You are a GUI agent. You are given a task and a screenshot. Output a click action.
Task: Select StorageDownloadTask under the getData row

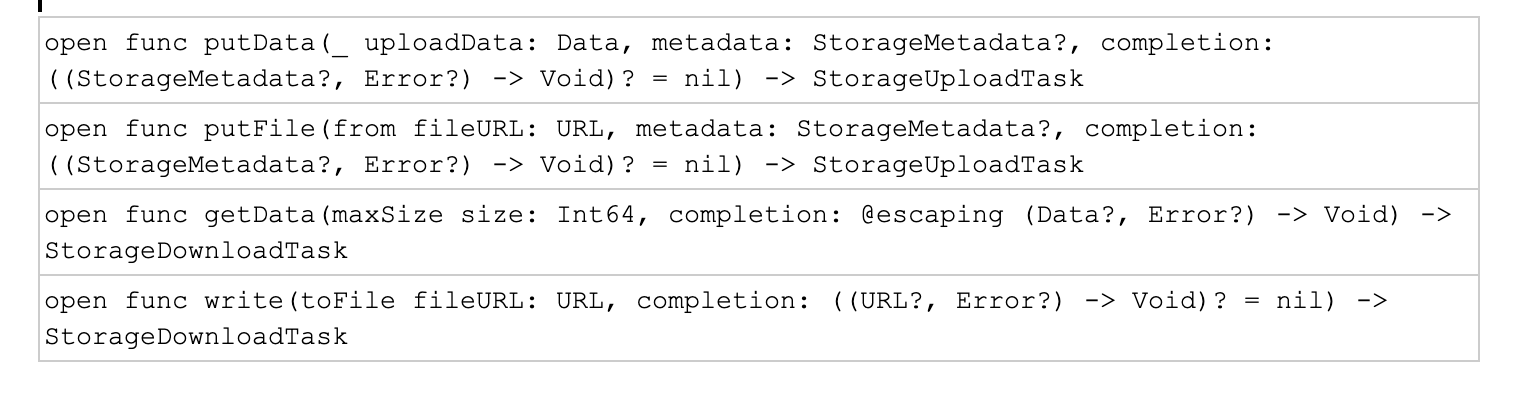coord(197,250)
